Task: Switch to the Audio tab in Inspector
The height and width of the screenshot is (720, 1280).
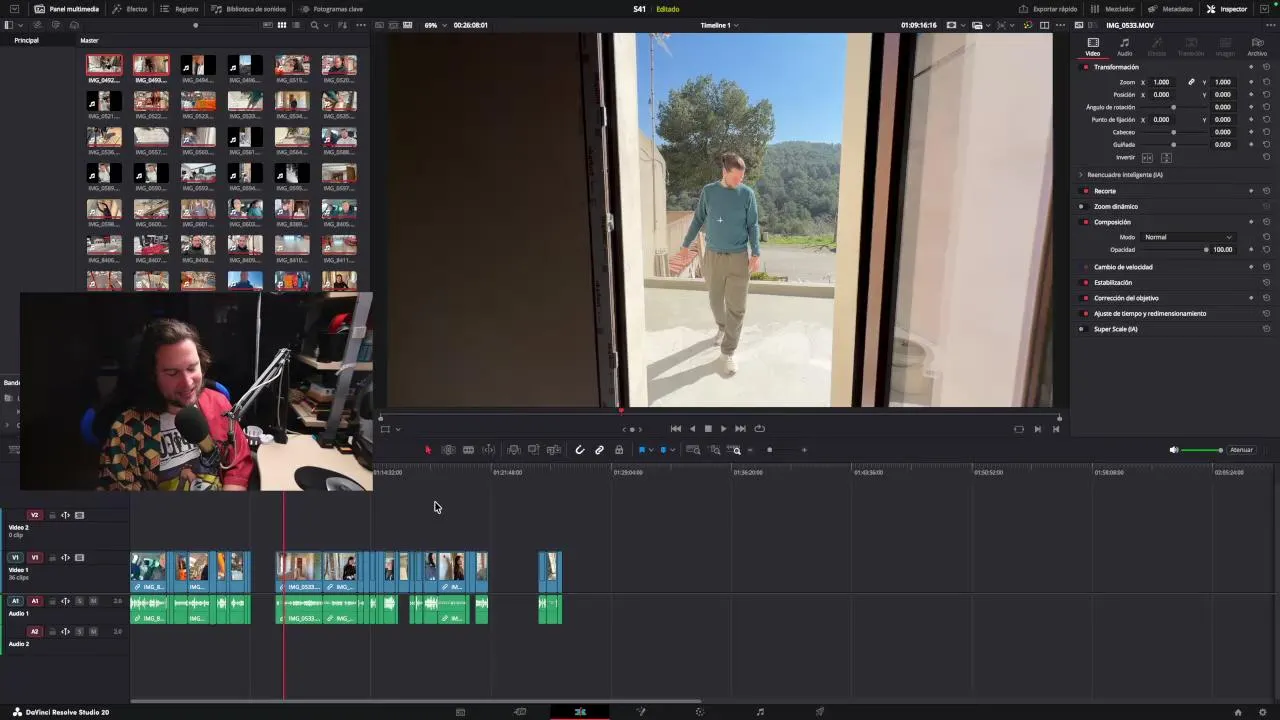Action: coord(1125,47)
